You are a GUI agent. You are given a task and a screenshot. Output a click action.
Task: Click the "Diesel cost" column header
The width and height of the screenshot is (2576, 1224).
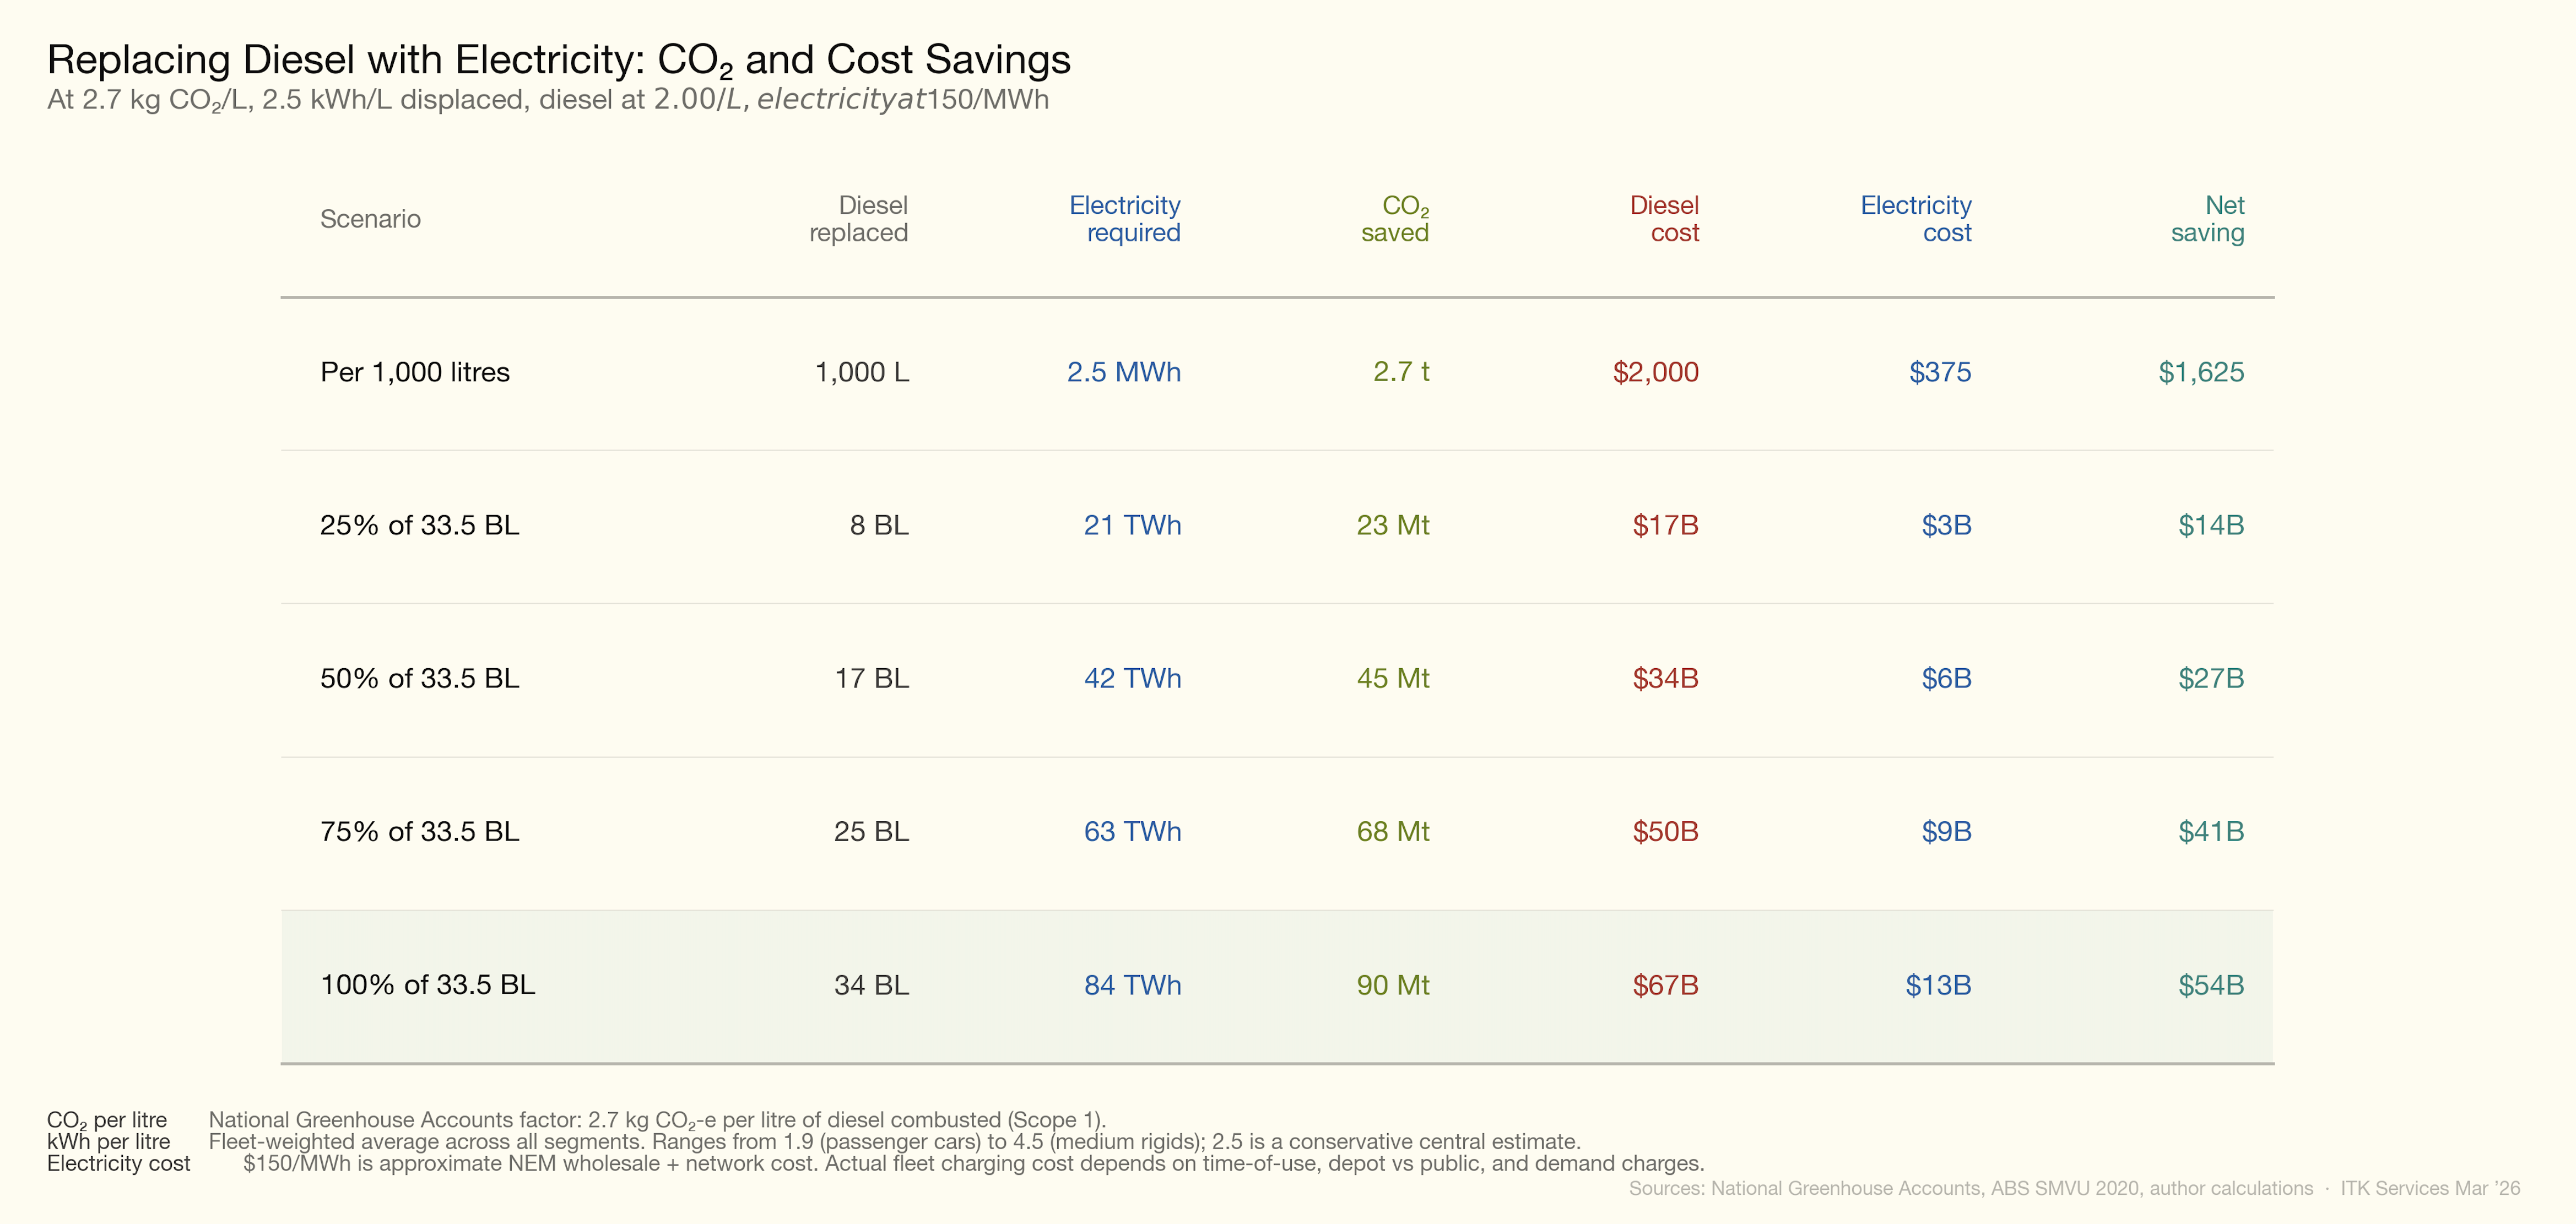(1665, 219)
